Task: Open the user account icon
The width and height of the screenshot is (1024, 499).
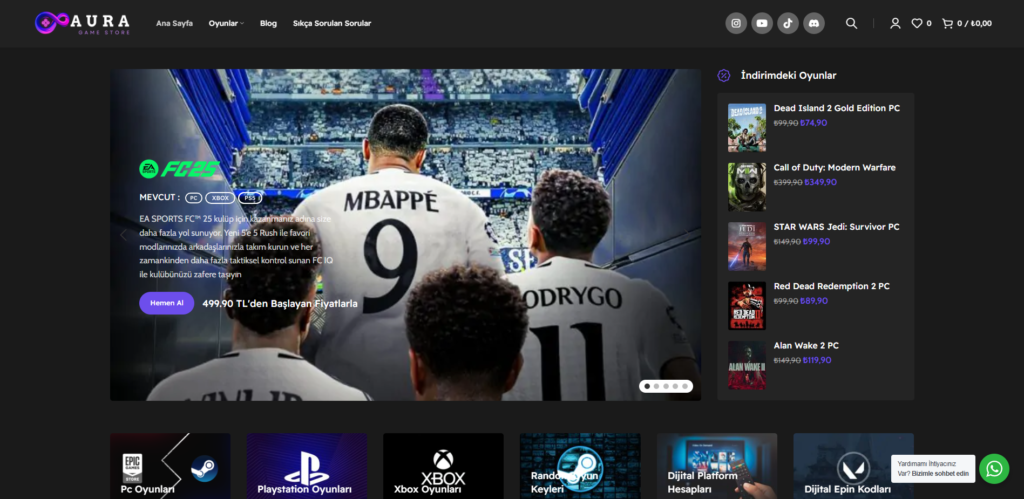Action: 895,23
